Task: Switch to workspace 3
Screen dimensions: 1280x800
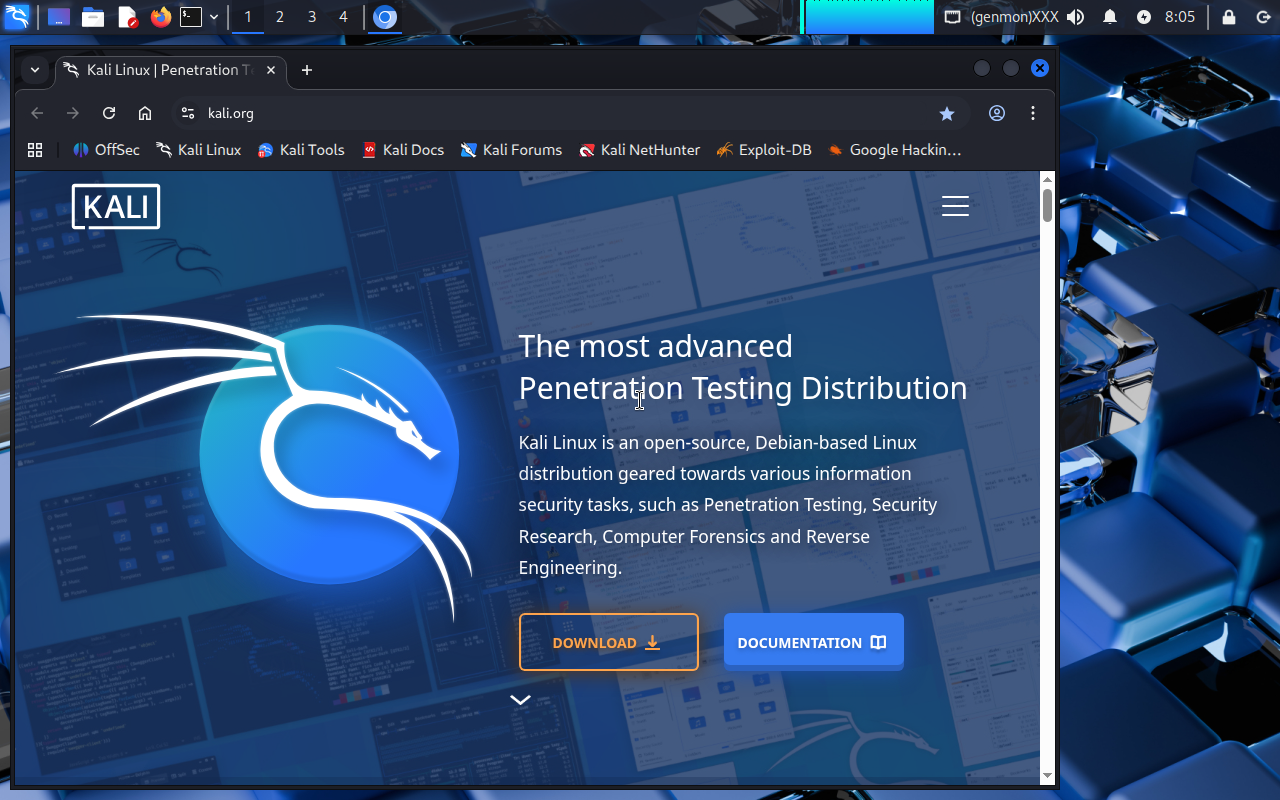Action: (312, 17)
